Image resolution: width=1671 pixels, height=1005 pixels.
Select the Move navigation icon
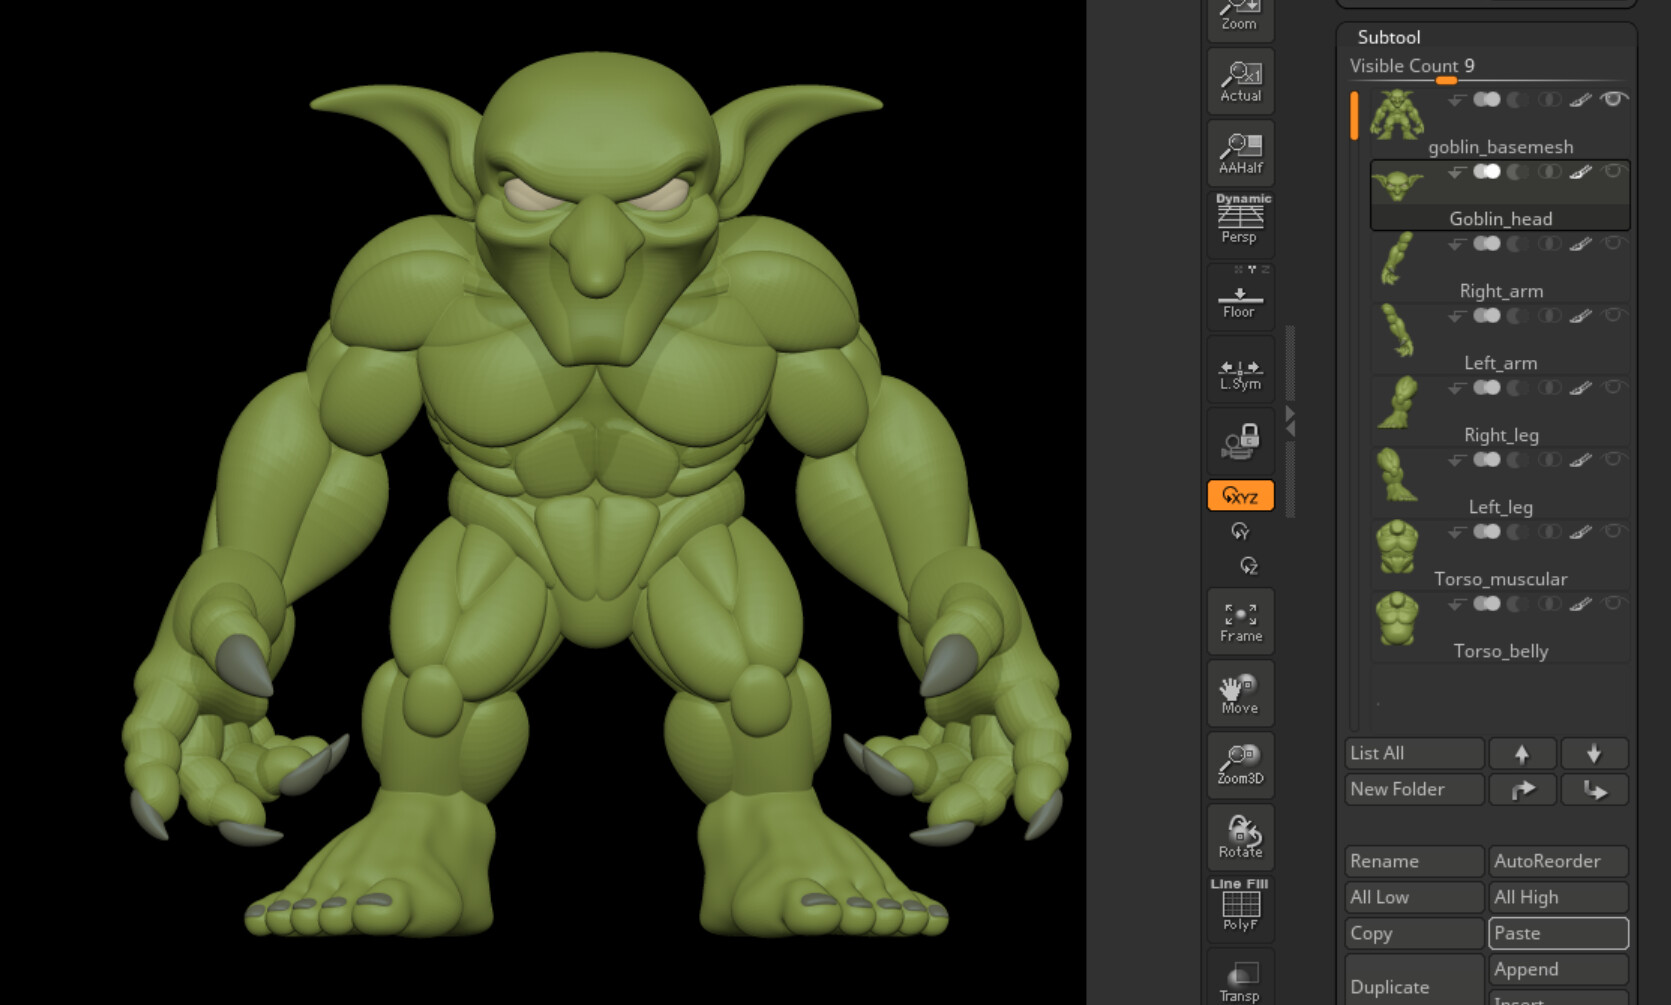coord(1240,693)
